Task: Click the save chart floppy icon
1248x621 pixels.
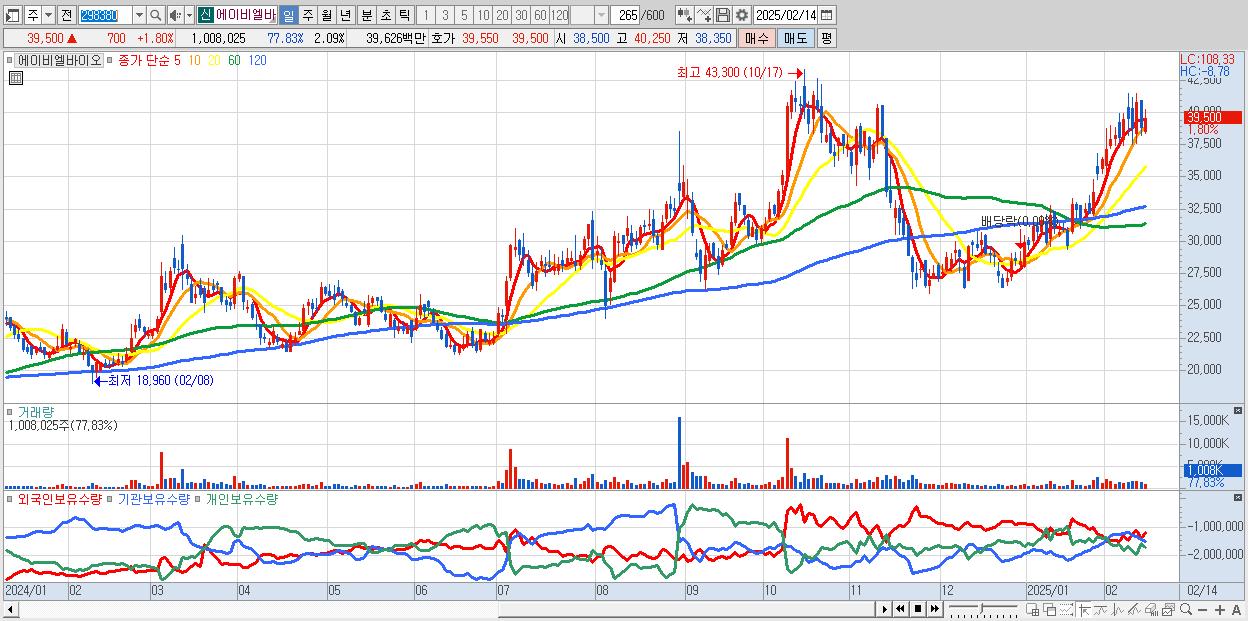Action: 723,15
